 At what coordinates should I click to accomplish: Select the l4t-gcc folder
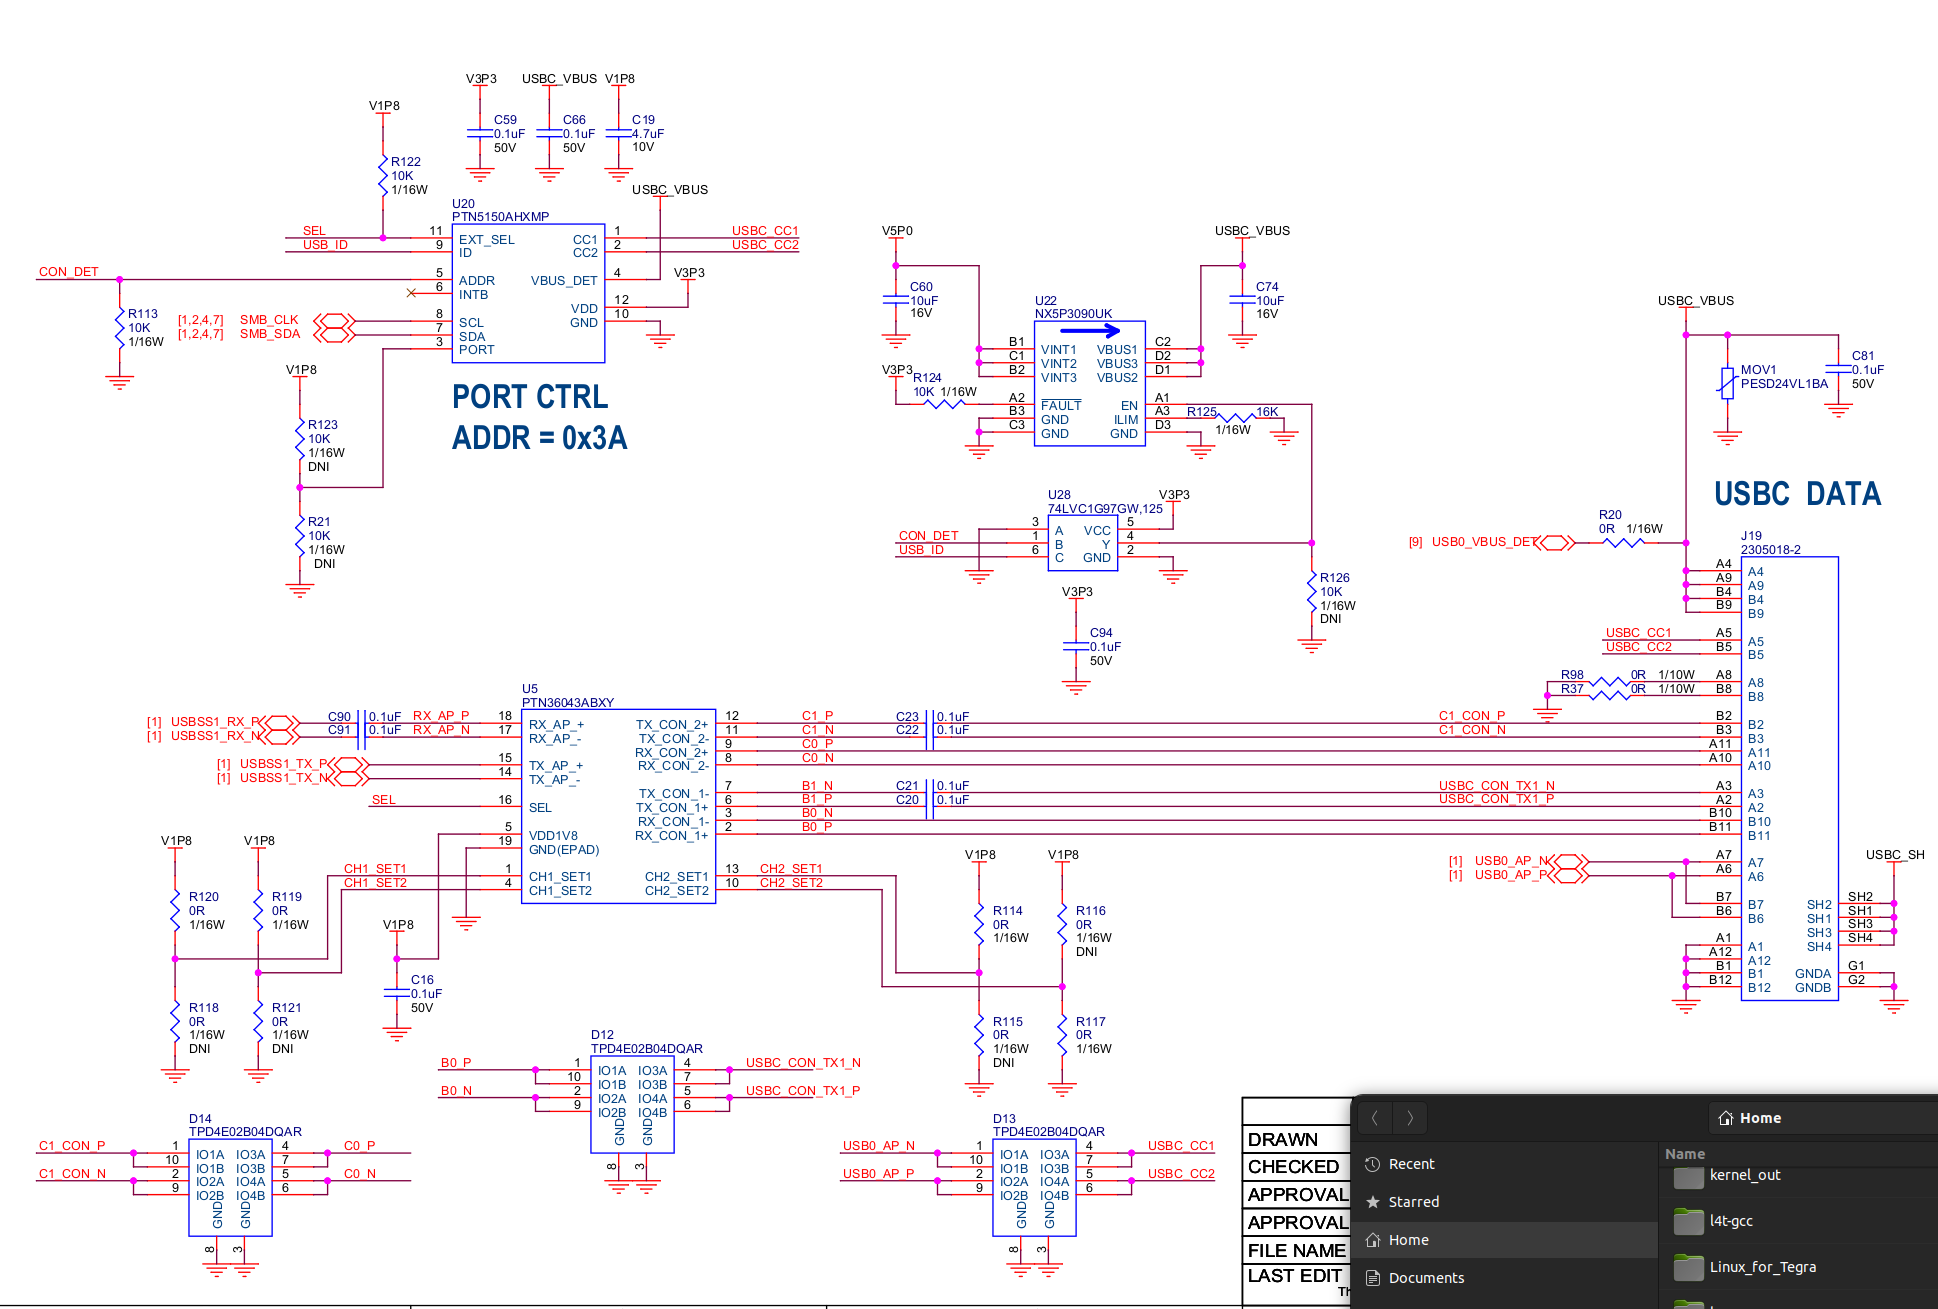[1730, 1221]
